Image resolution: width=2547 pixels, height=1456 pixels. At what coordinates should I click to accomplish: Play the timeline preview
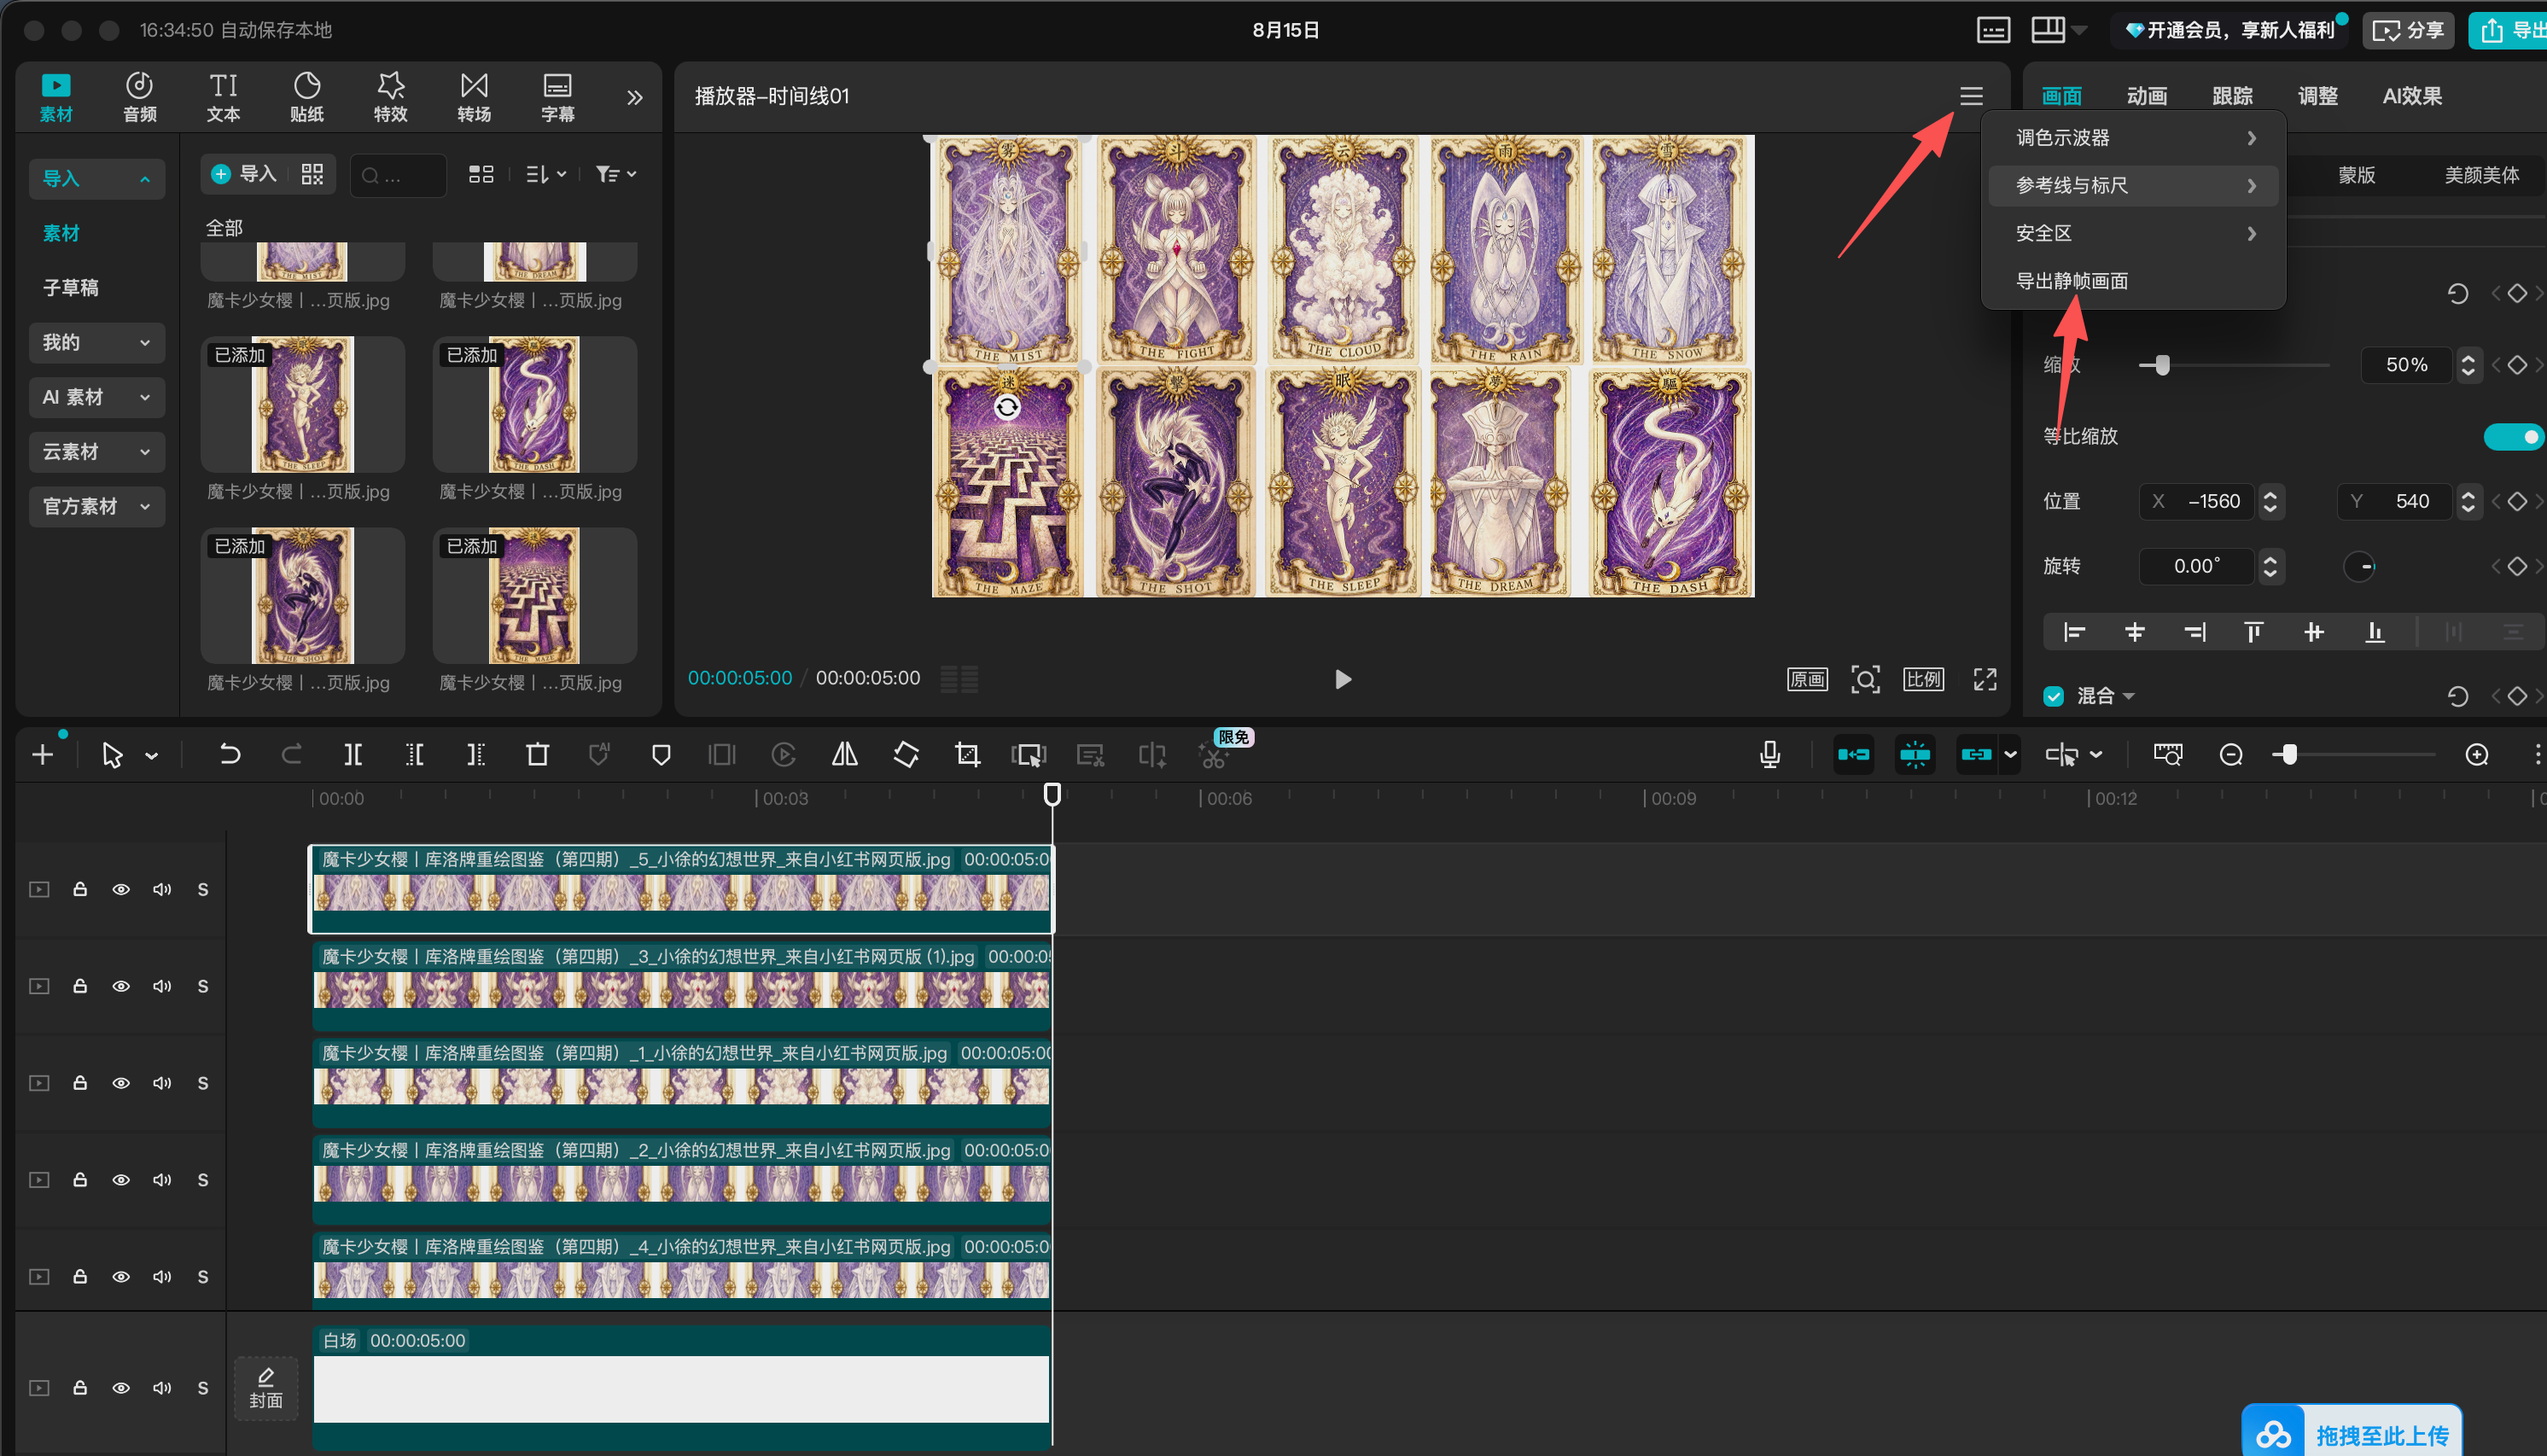(1343, 680)
